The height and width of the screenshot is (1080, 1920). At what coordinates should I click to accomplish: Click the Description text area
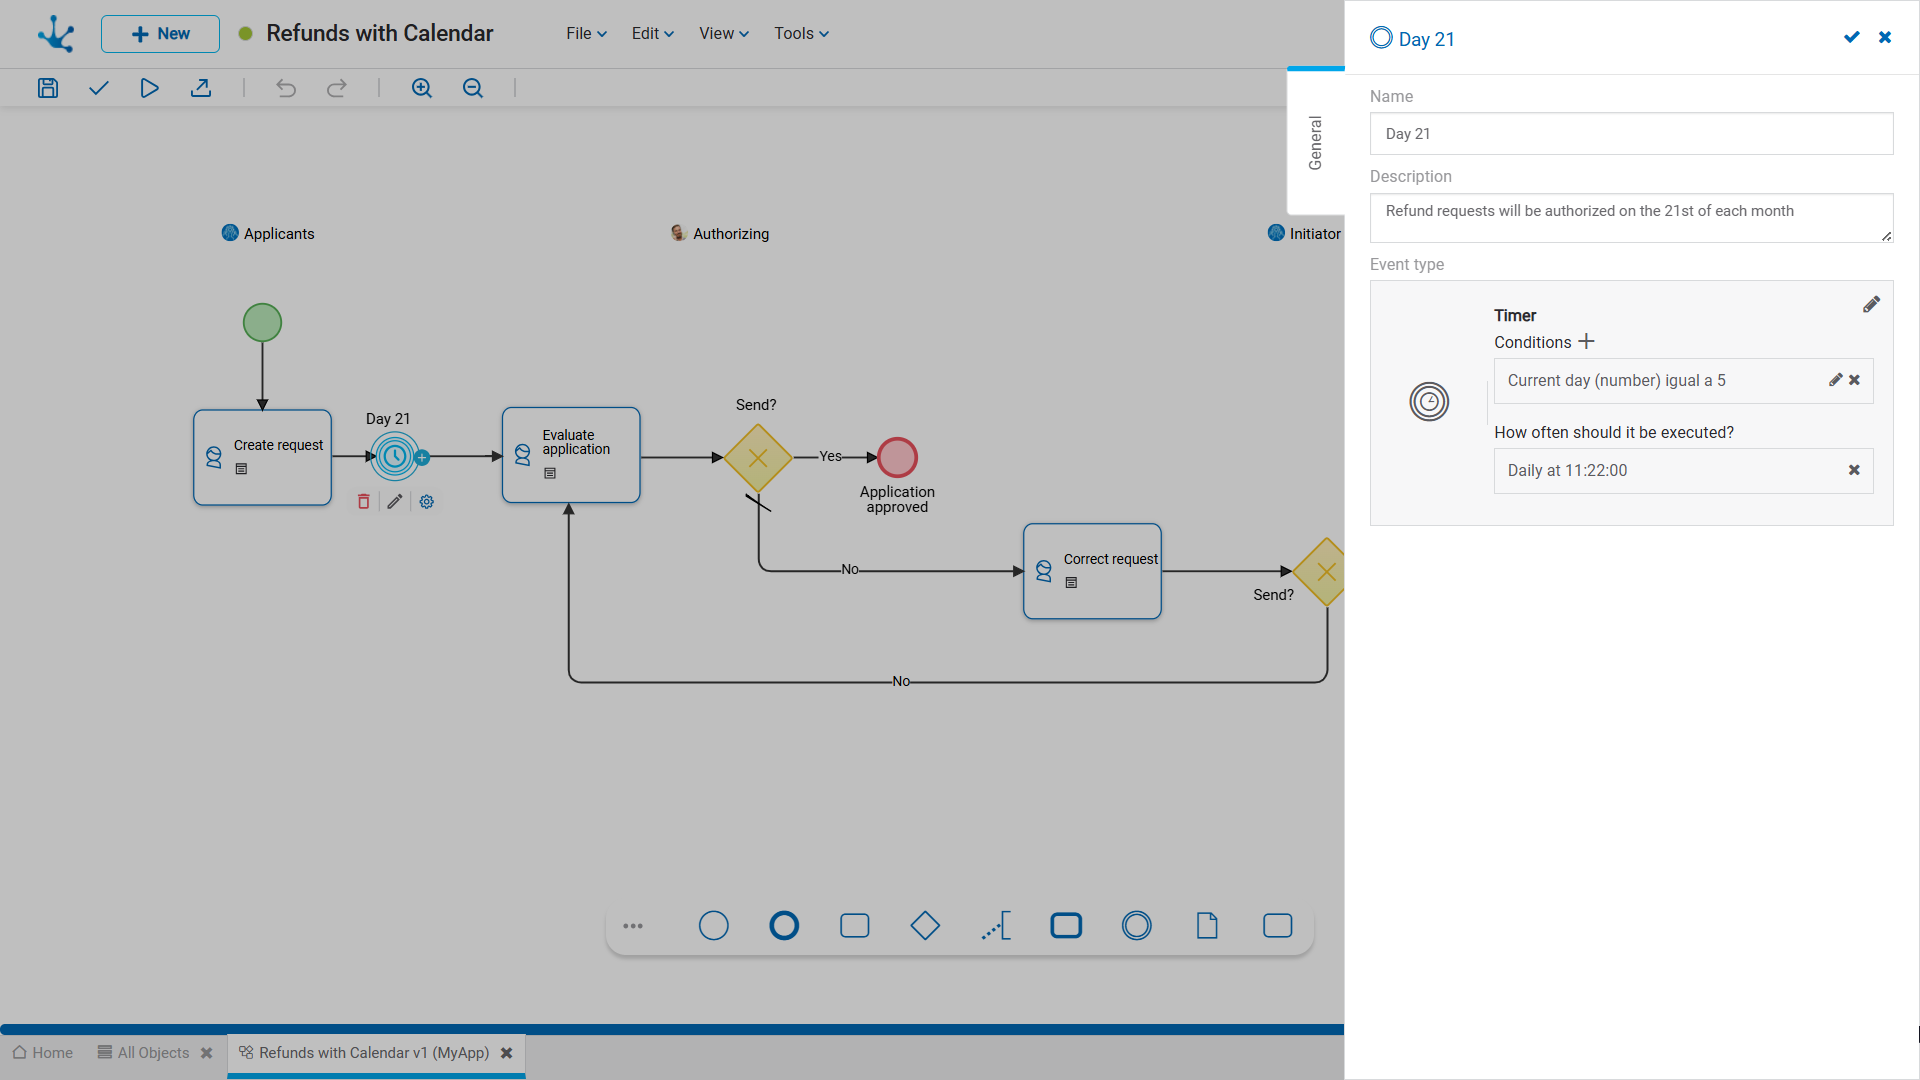[x=1631, y=218]
